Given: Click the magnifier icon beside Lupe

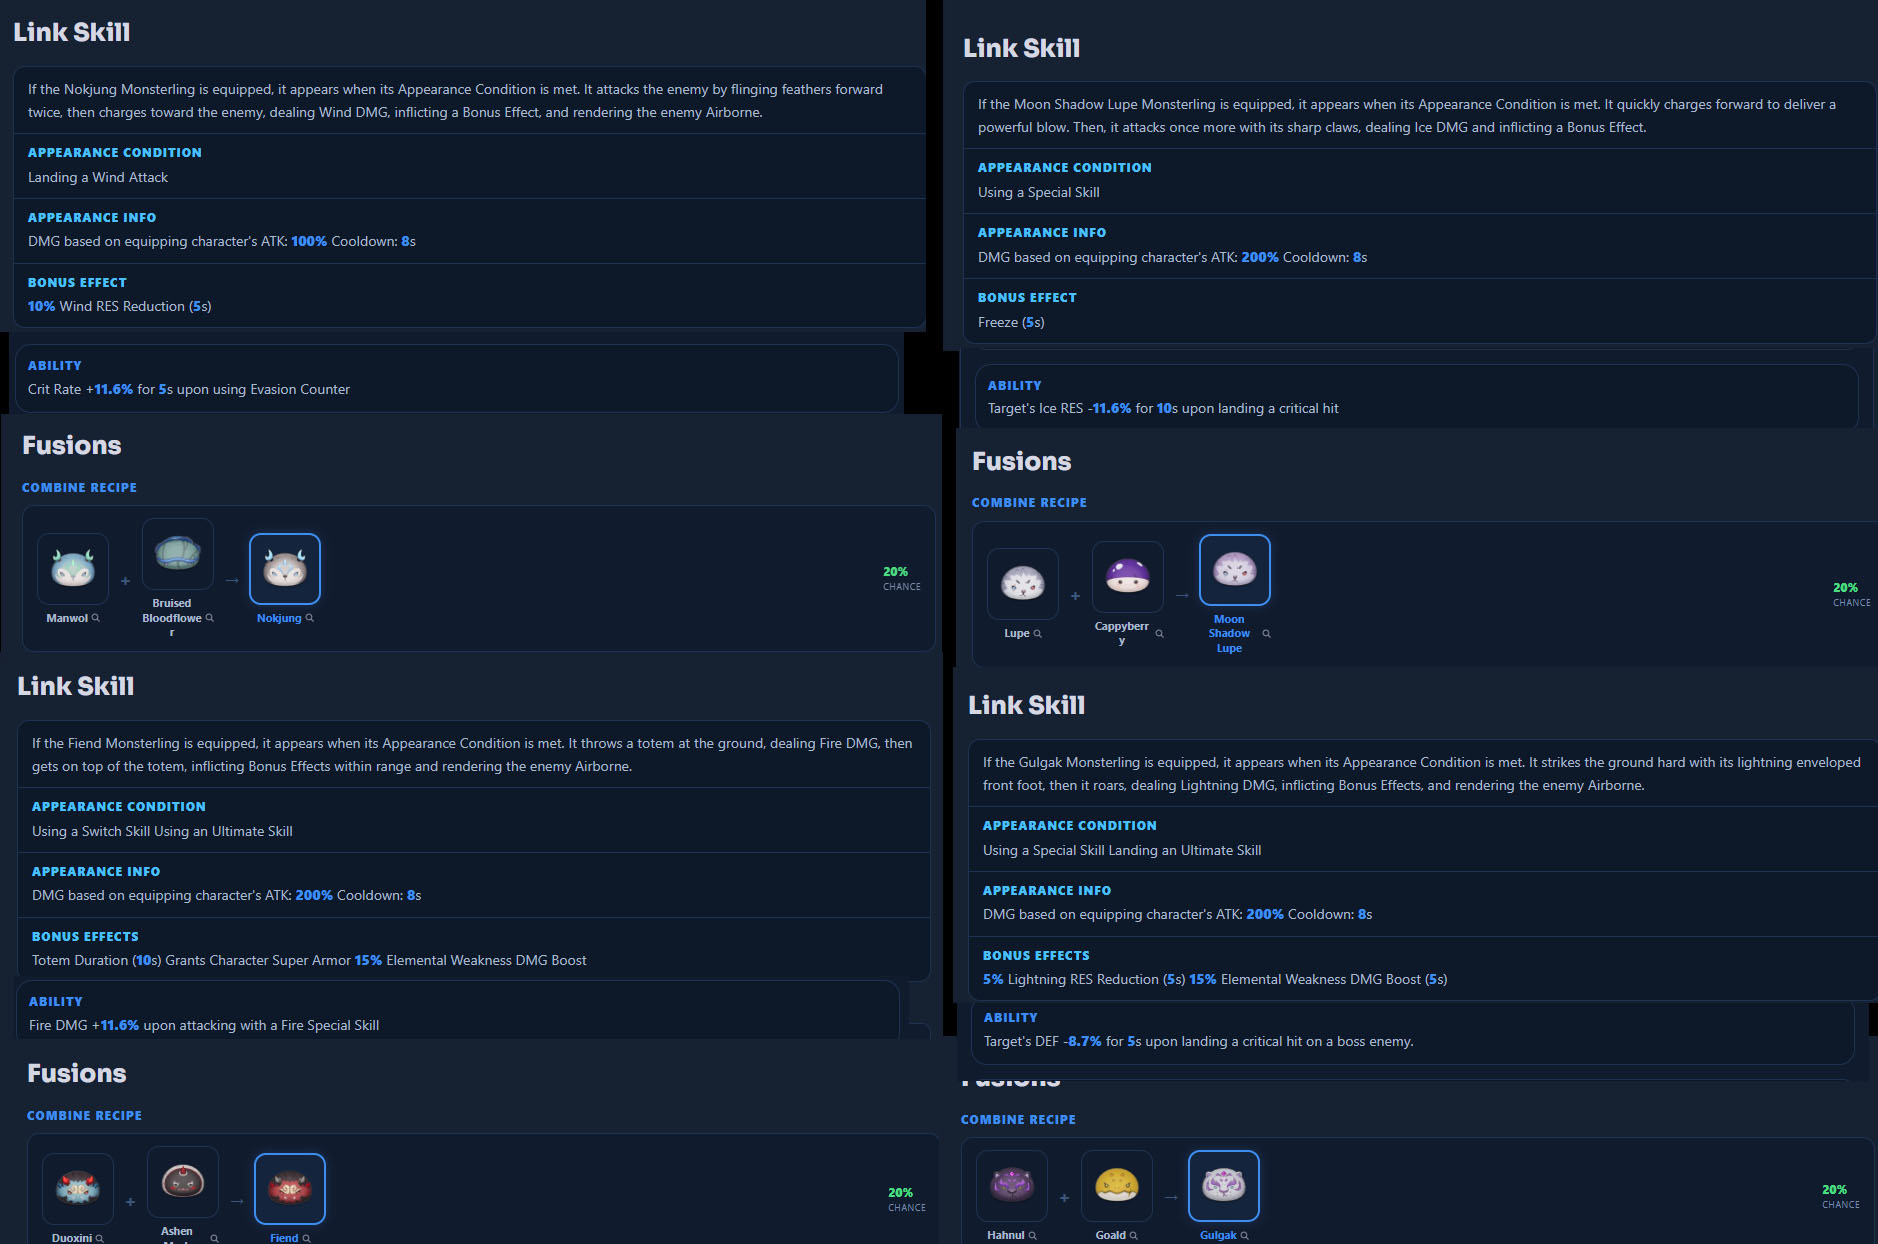Looking at the screenshot, I should click(1038, 633).
